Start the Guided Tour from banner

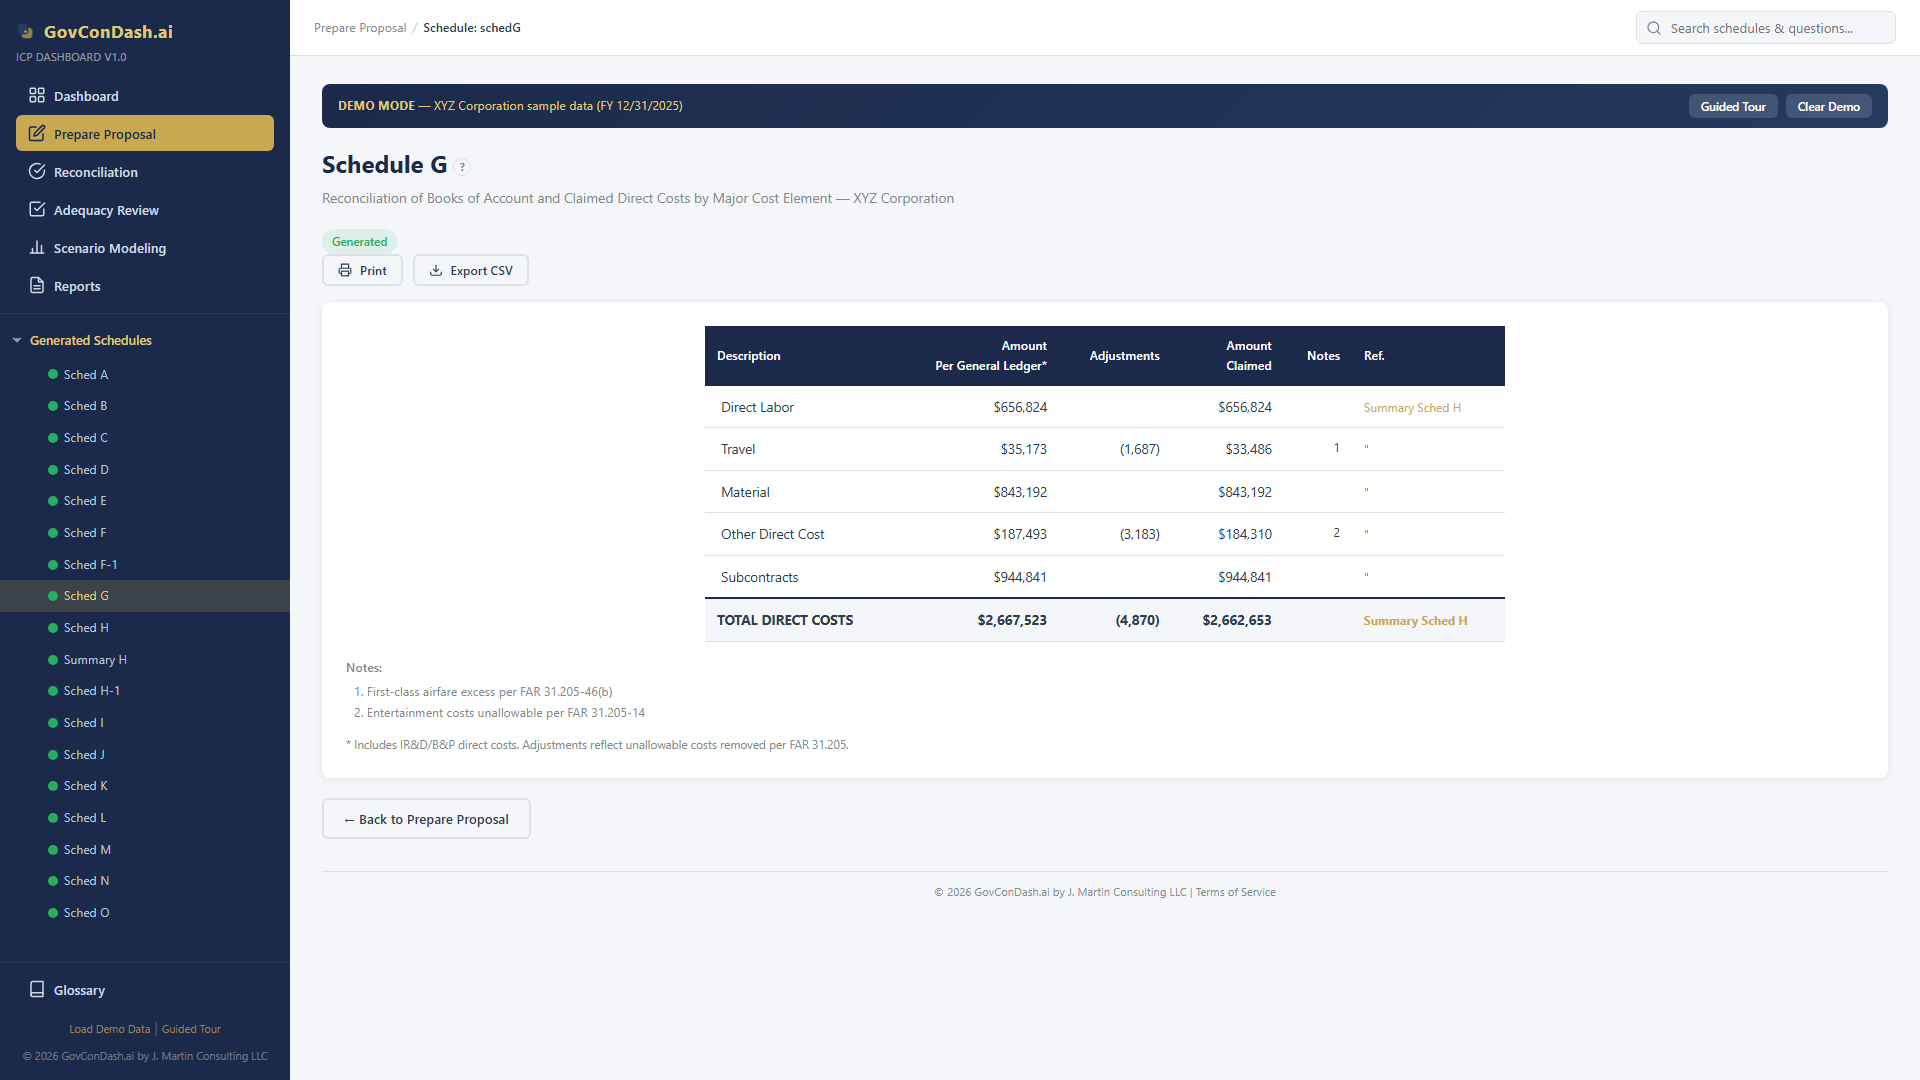(1732, 107)
